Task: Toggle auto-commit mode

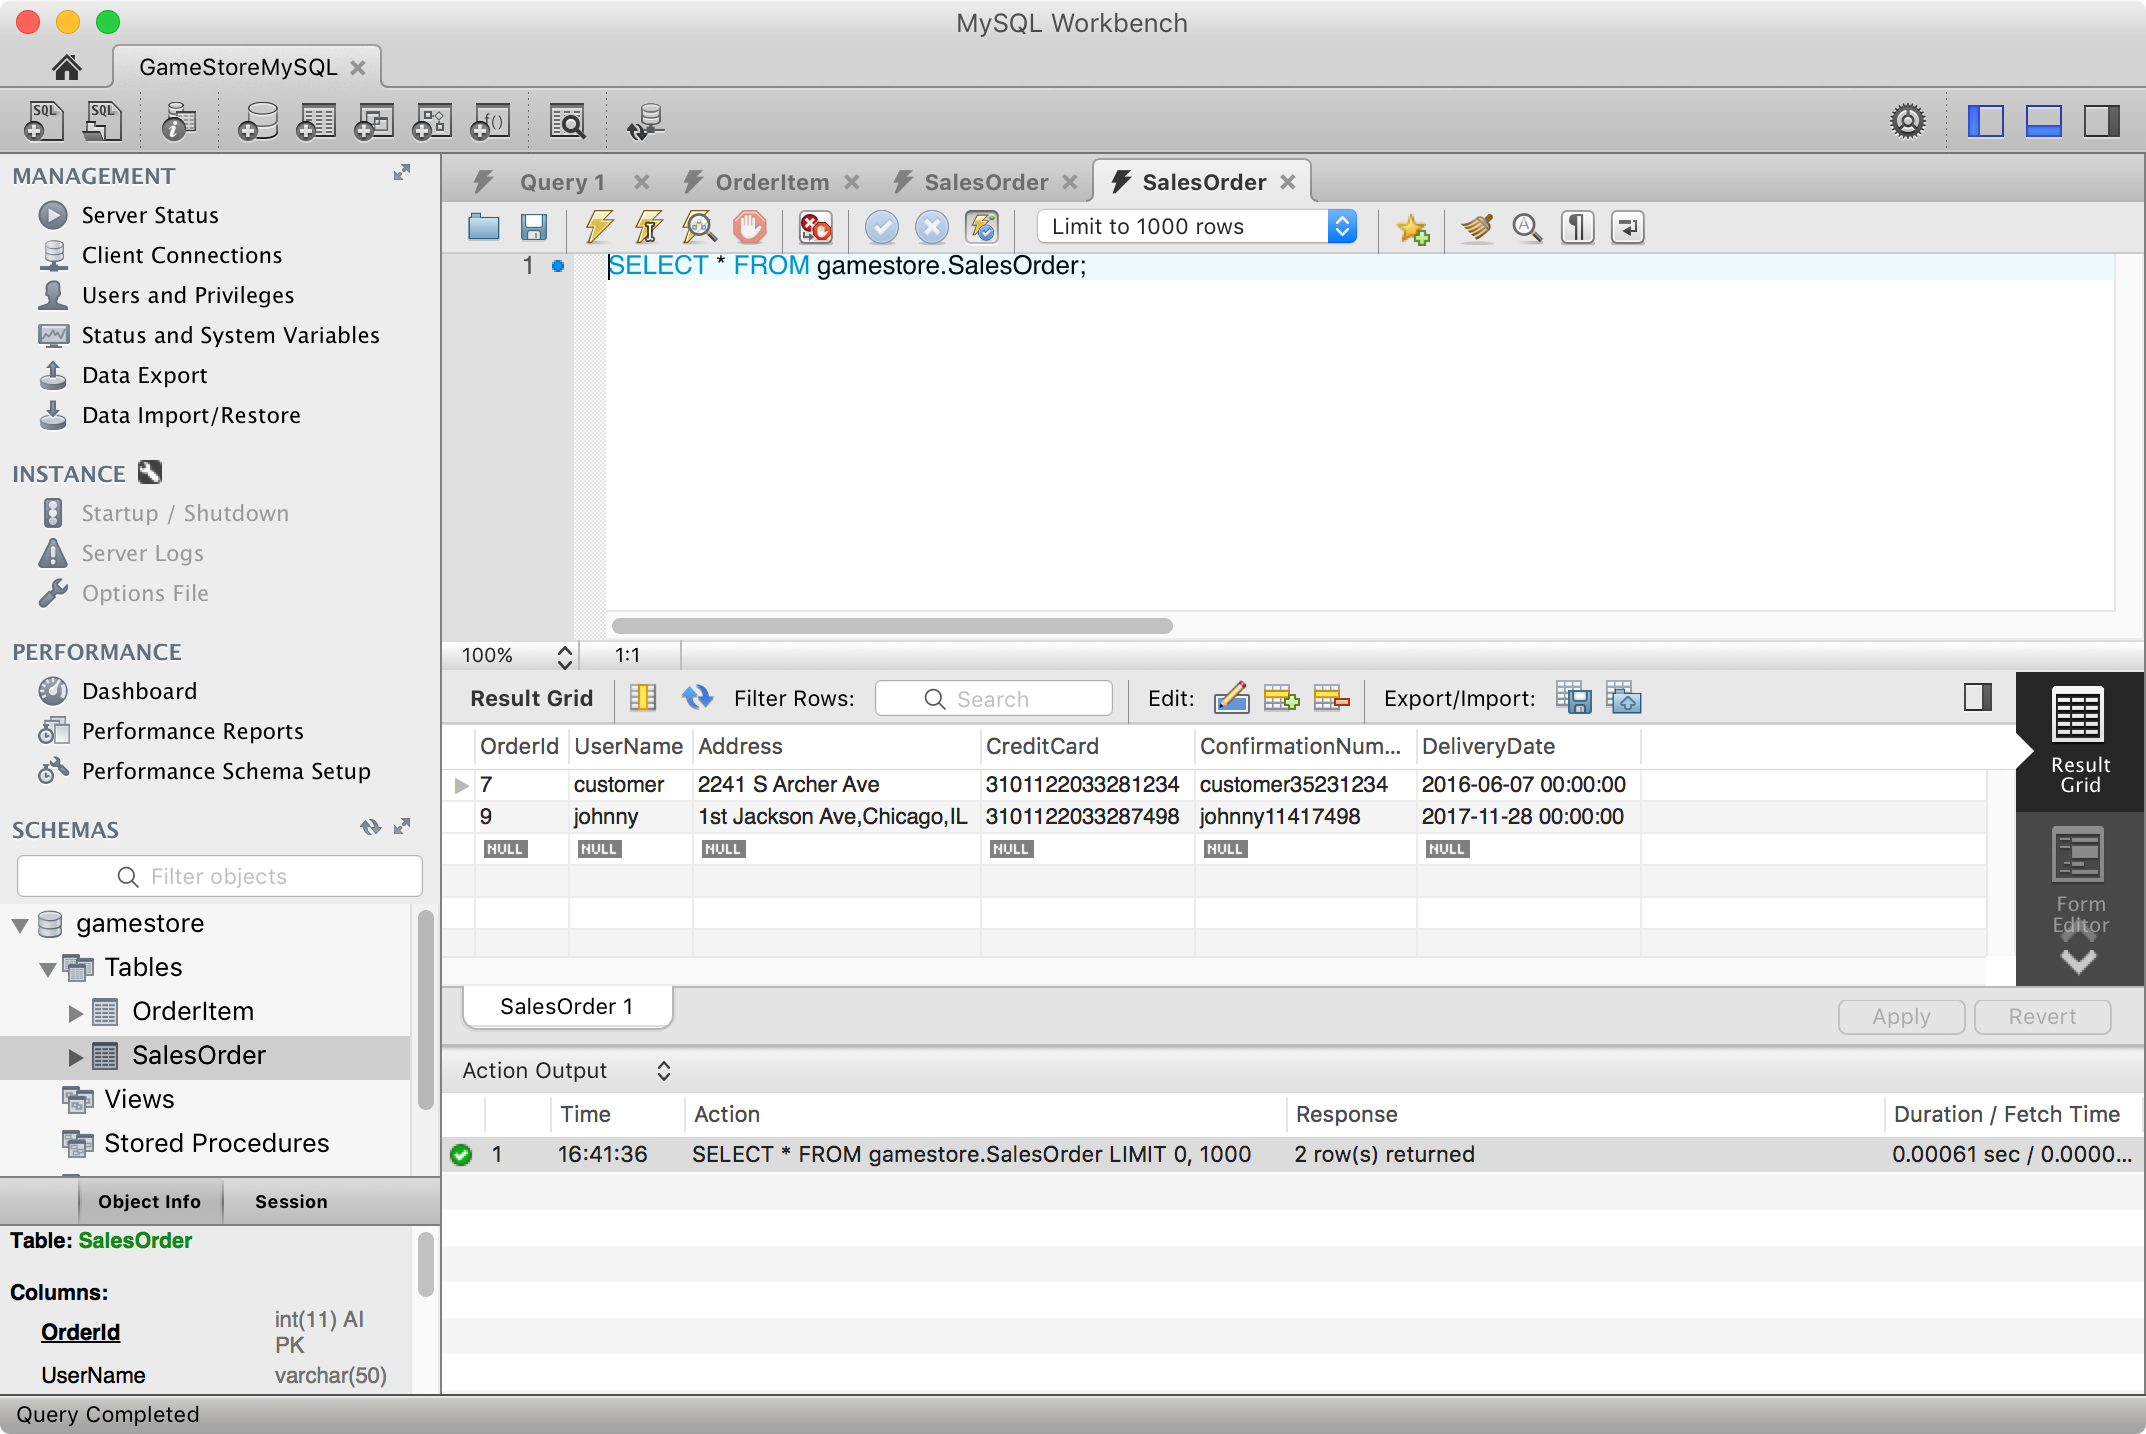Action: [x=982, y=227]
